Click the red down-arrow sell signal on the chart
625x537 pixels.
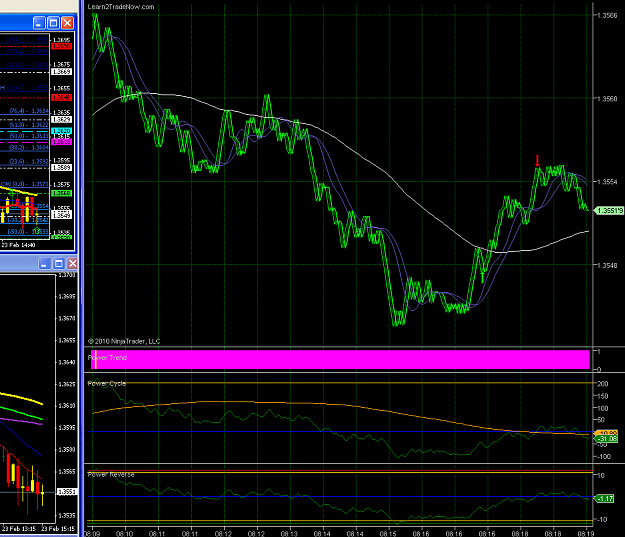pos(537,161)
